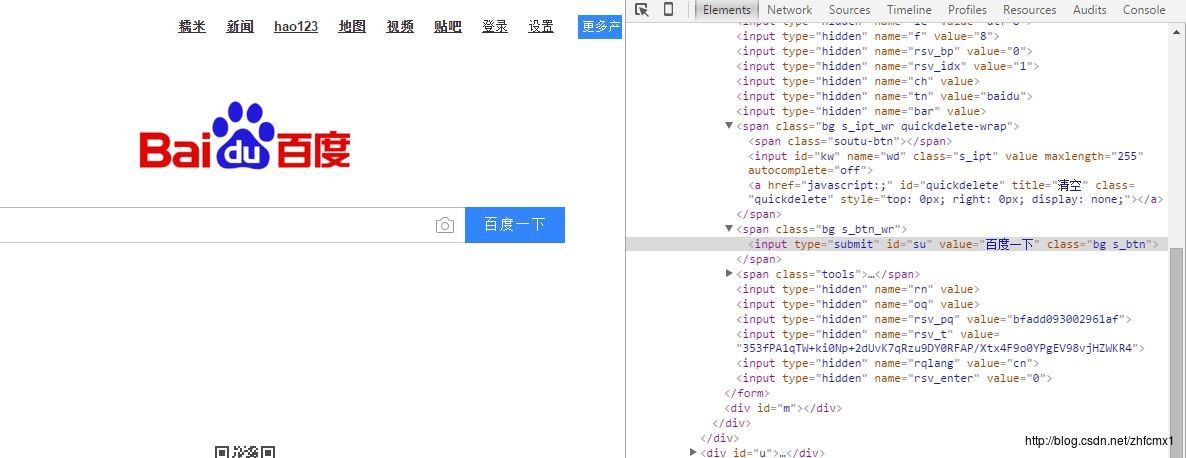Expand the div id="u" node
1186x458 pixels.
(x=694, y=452)
